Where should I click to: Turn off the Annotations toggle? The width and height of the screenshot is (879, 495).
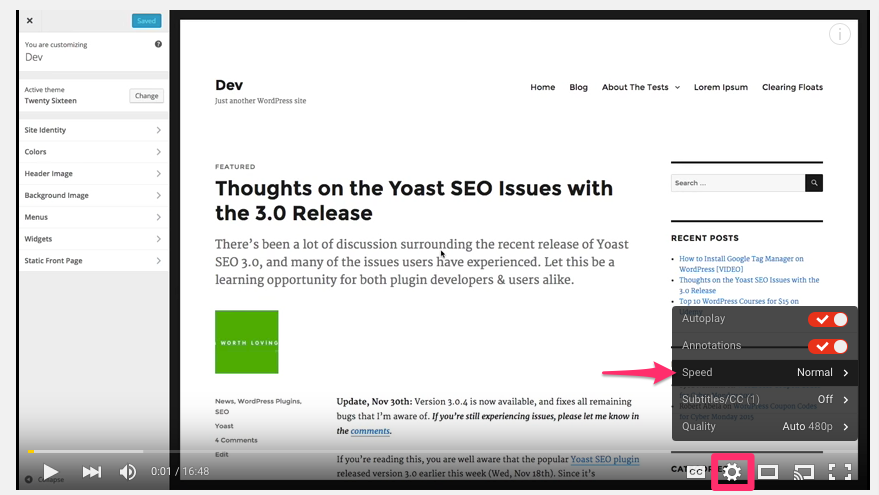point(827,346)
